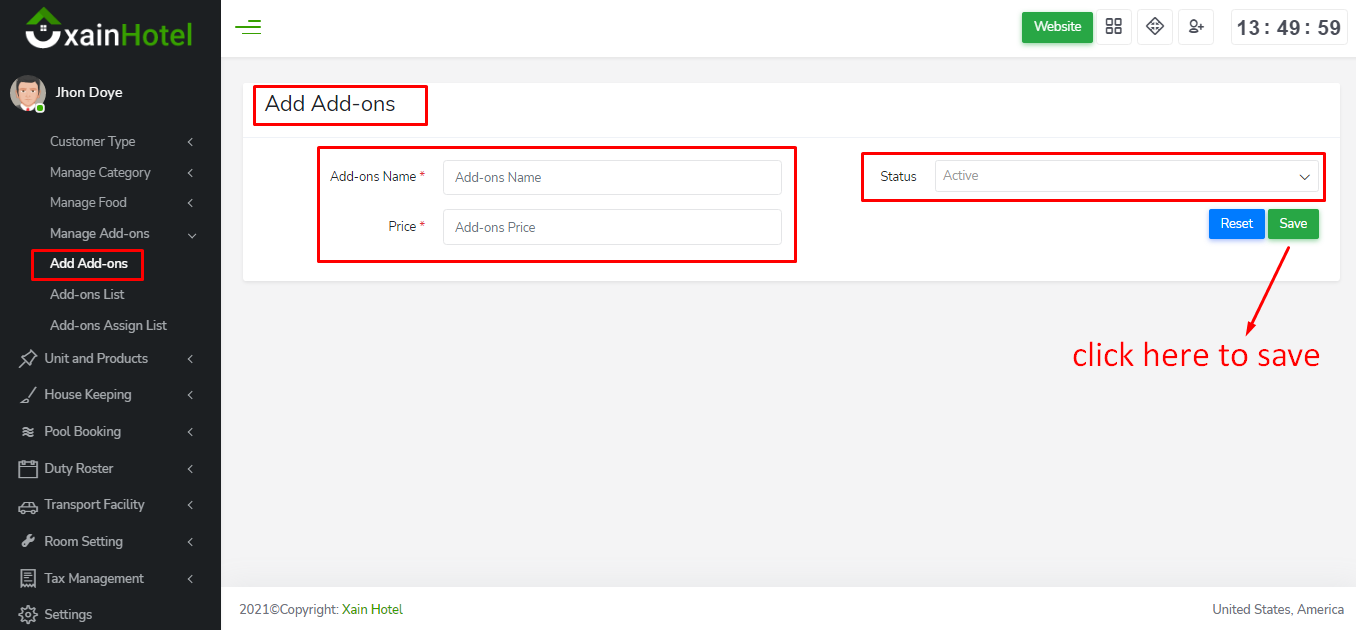Open the Status dropdown showing Active
Screen dimensions: 1356x630
(1126, 176)
